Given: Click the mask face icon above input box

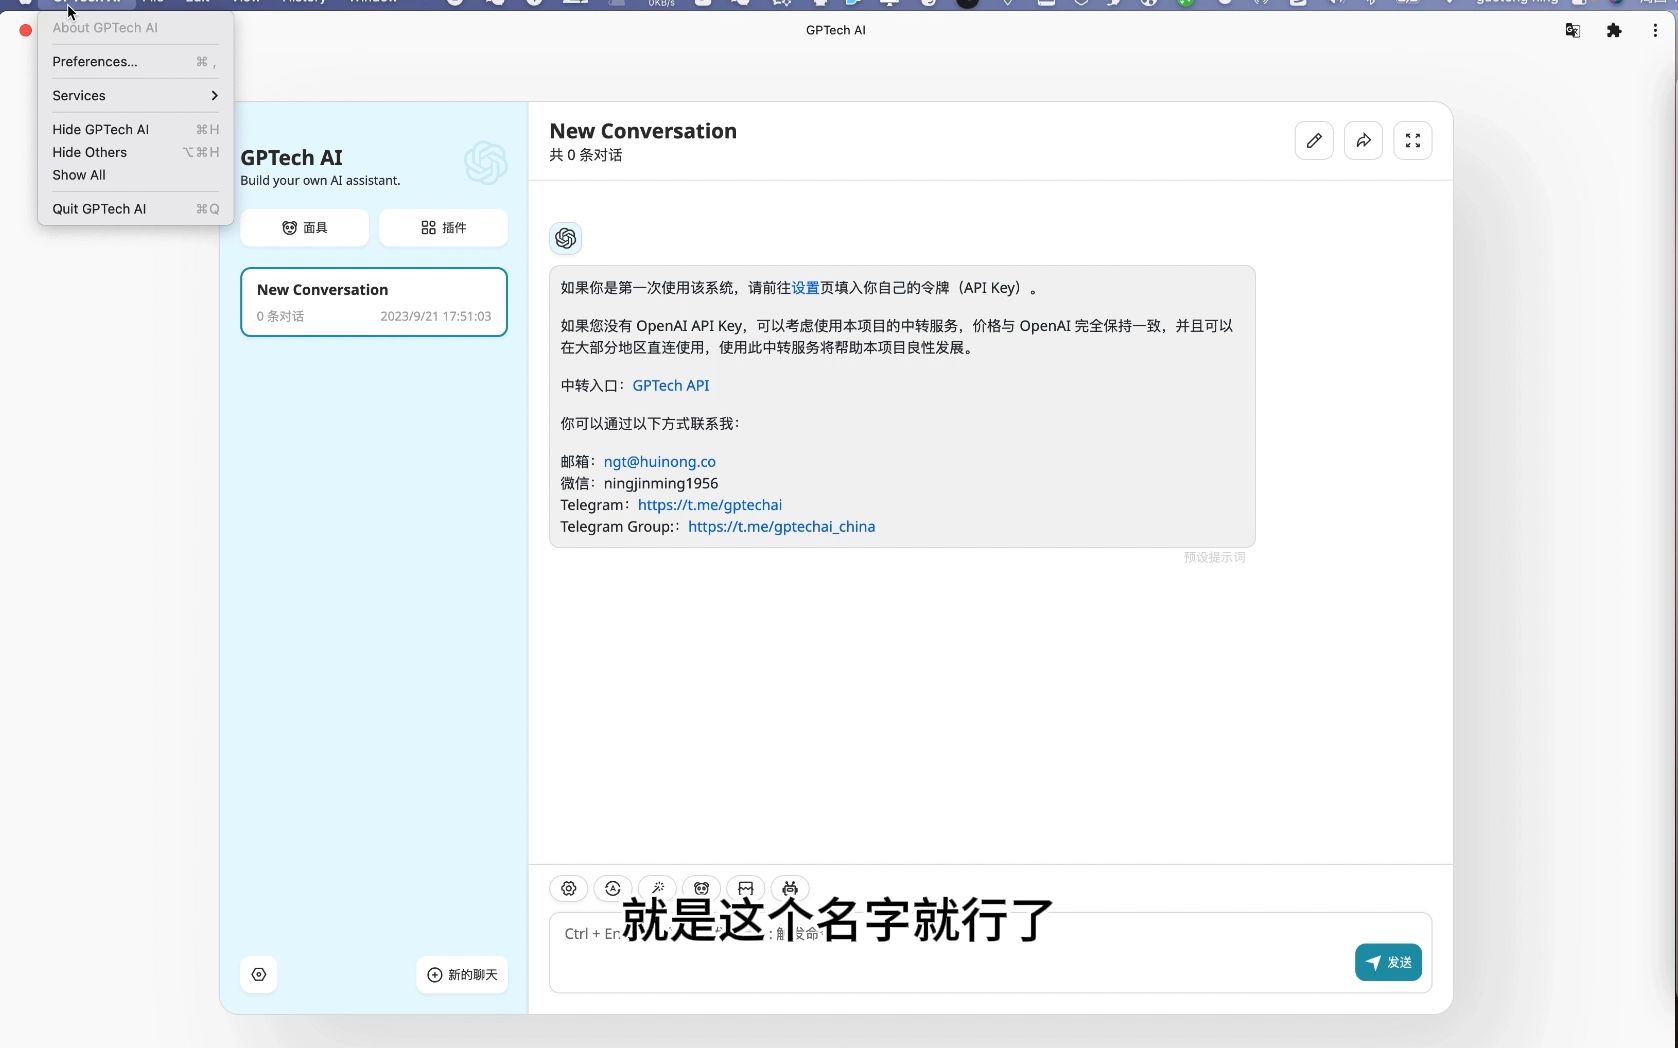Looking at the screenshot, I should pos(701,888).
